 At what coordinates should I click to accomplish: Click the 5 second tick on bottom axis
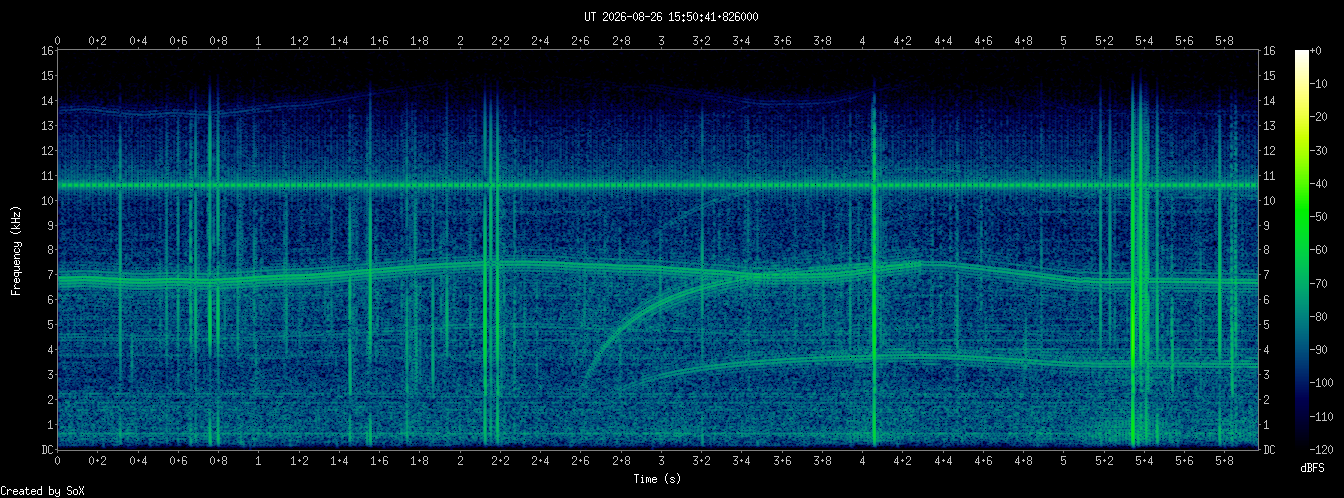click(1063, 460)
